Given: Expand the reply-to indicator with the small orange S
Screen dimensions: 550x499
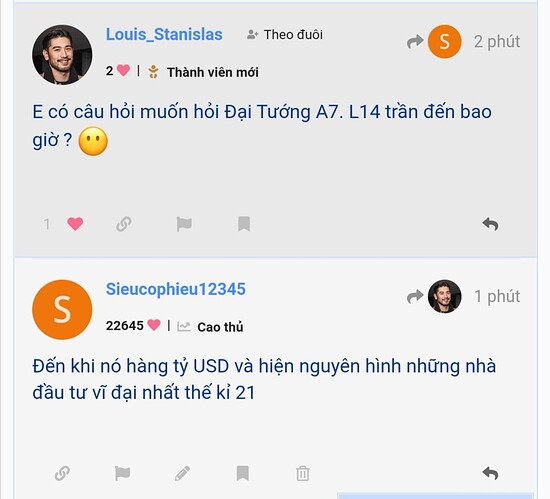Looking at the screenshot, I should click(434, 41).
